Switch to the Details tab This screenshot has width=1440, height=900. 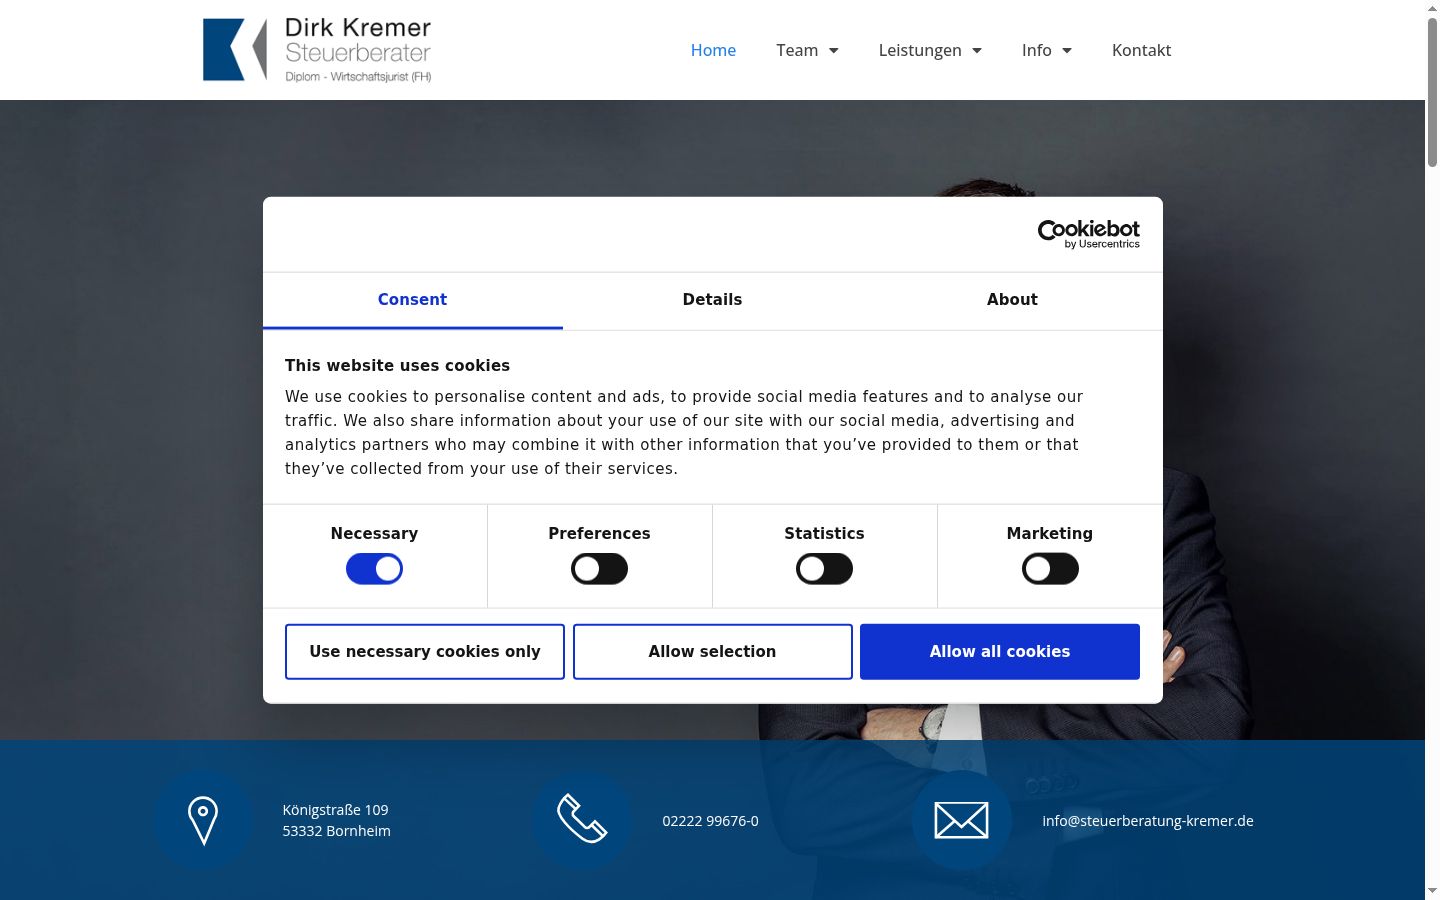[712, 300]
